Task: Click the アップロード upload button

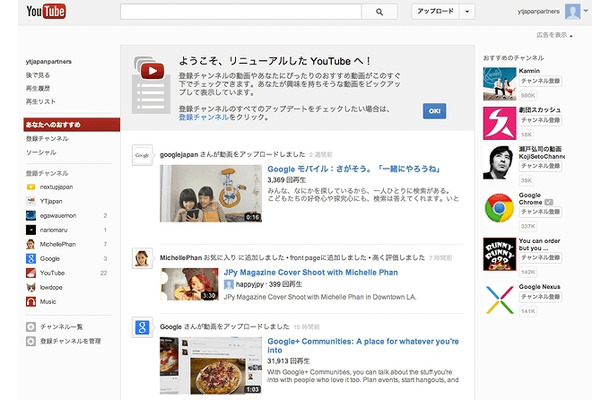Action: [435, 12]
